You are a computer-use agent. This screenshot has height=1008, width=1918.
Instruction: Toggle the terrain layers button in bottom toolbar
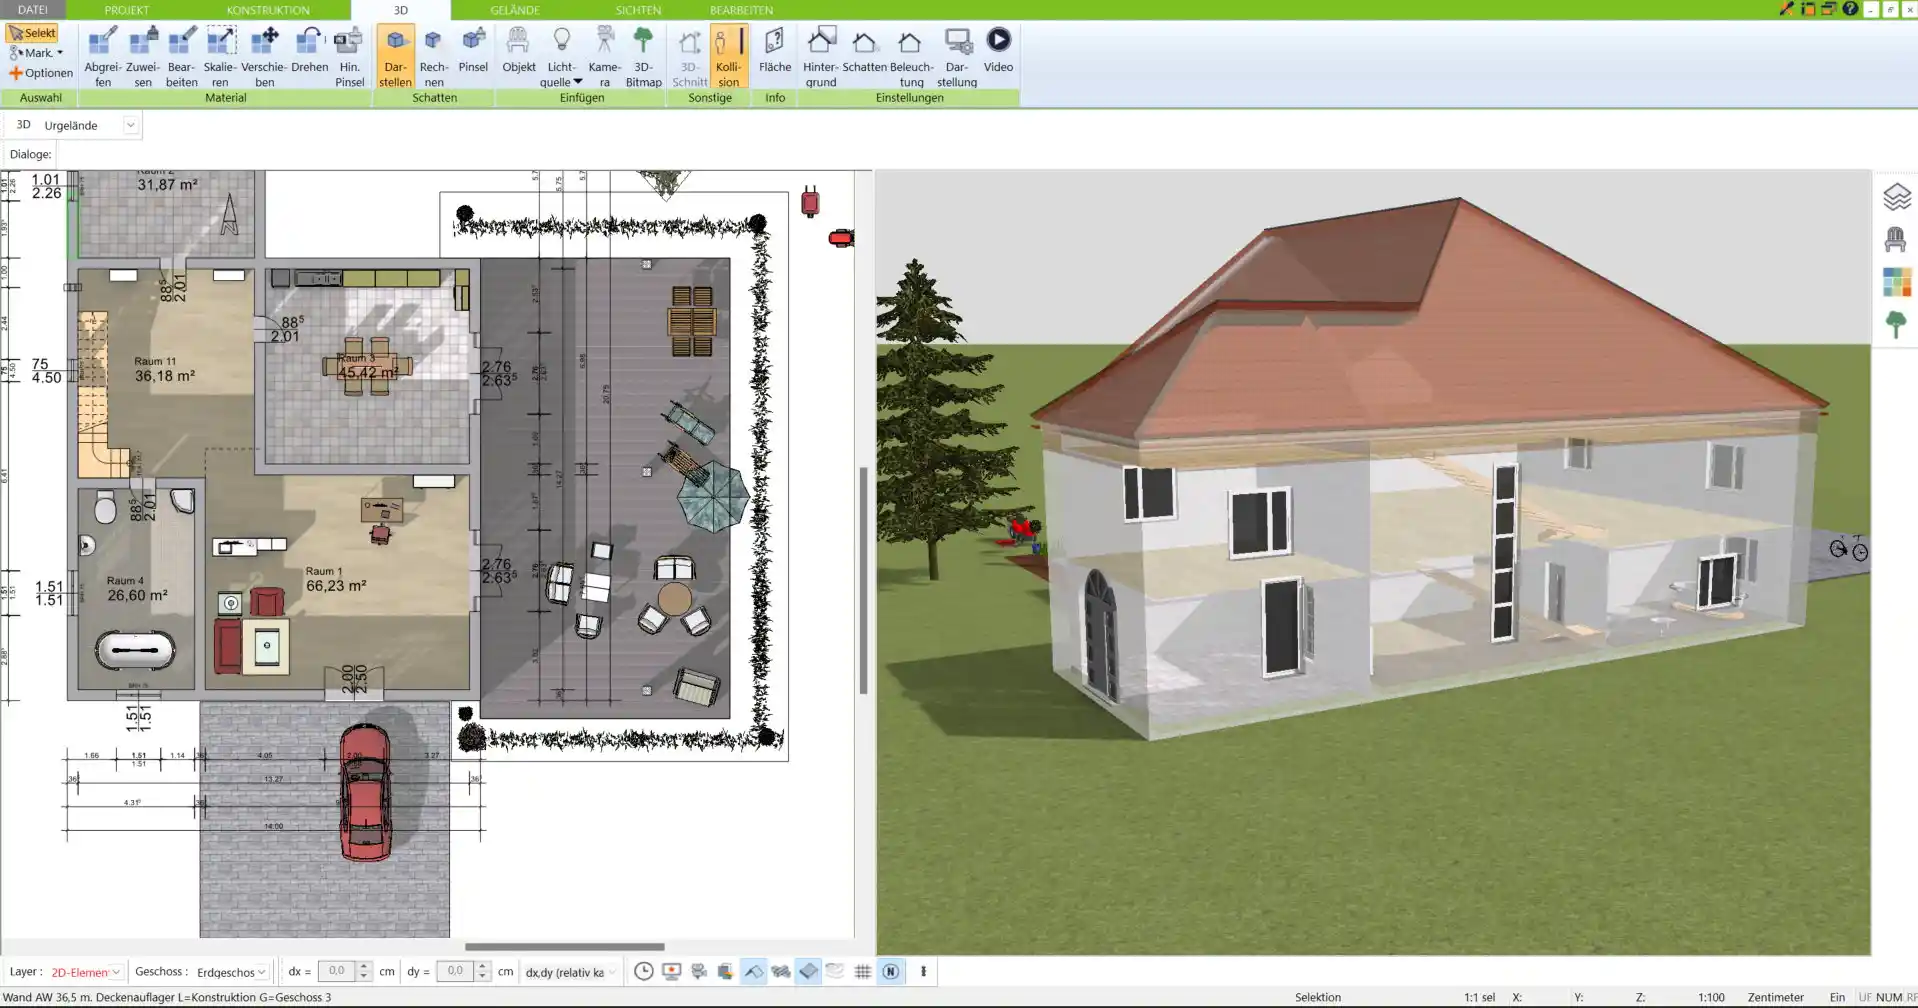[x=835, y=971]
